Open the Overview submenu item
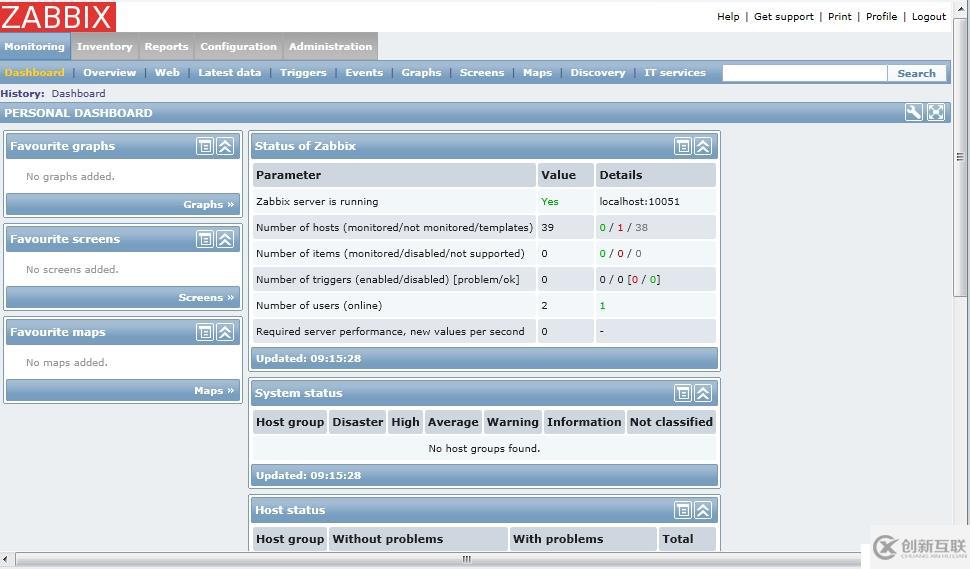 (109, 72)
